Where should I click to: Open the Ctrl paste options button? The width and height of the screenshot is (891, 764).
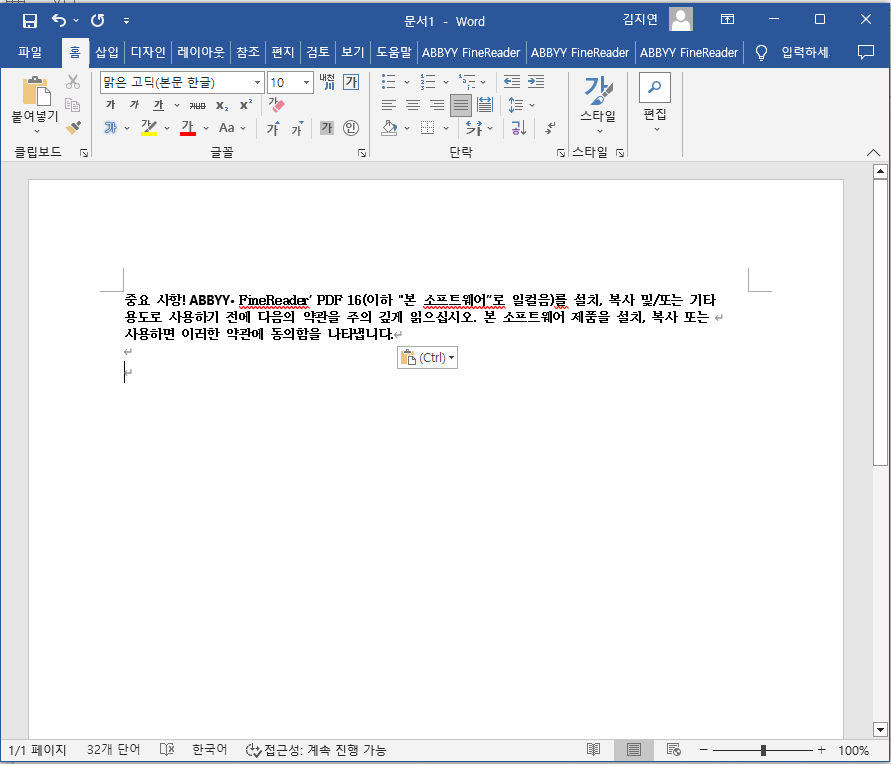[x=427, y=357]
